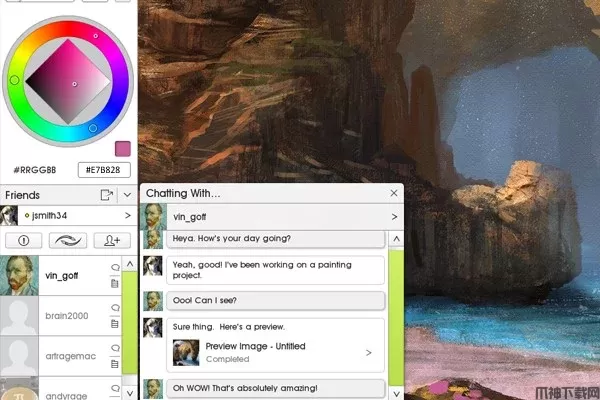Expand the Friends panel dropdown arrow
Screen dimensions: 600x400
127,195
